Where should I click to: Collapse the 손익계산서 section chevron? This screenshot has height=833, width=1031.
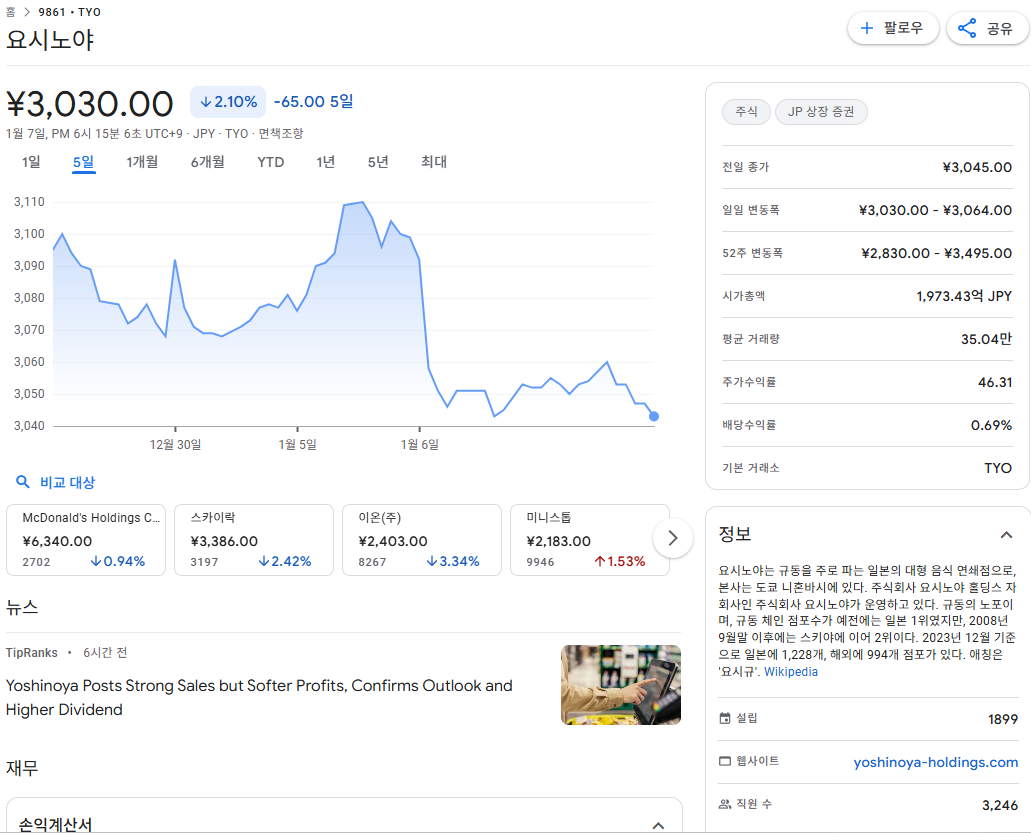658,825
